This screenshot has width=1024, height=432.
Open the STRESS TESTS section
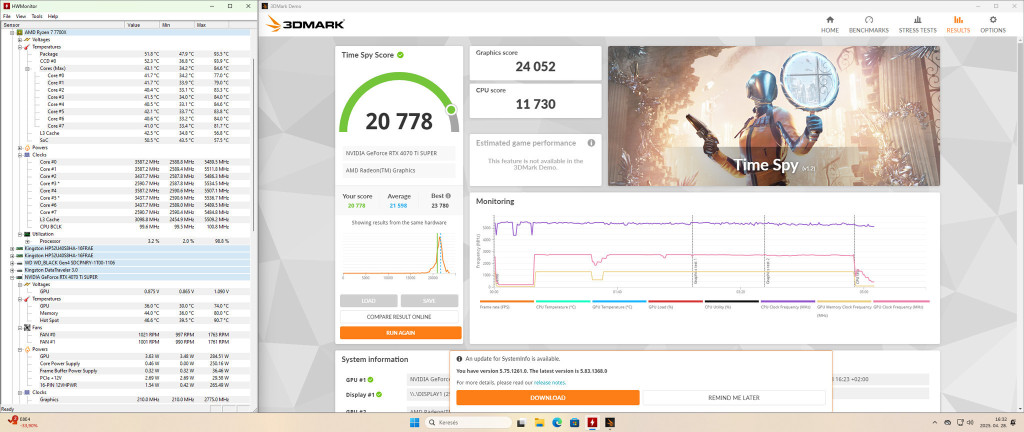[x=917, y=23]
